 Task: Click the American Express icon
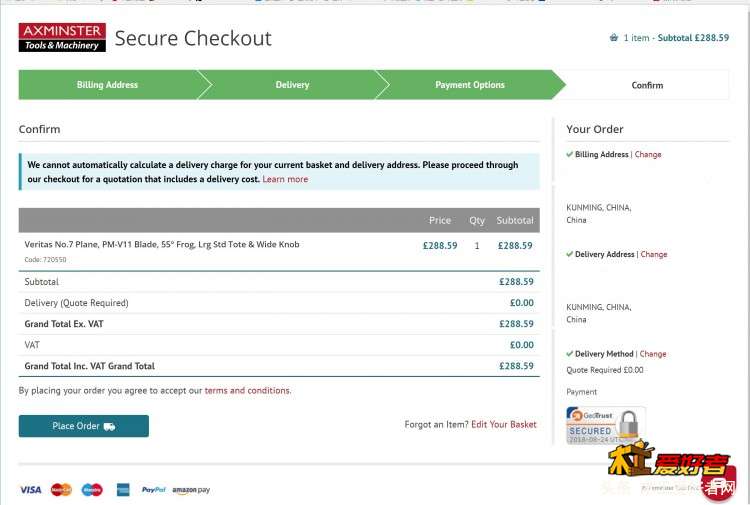(x=123, y=490)
